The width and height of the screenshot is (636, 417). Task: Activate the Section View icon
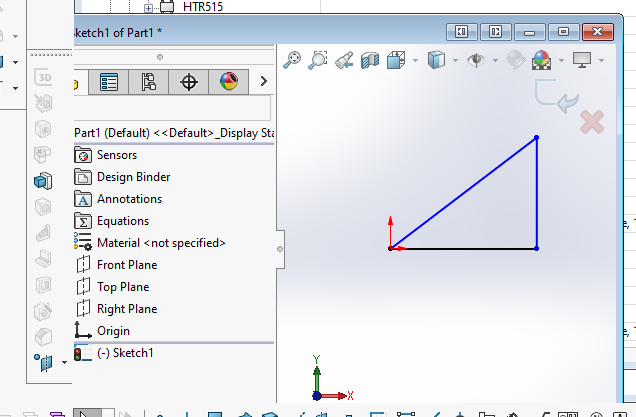[x=370, y=61]
